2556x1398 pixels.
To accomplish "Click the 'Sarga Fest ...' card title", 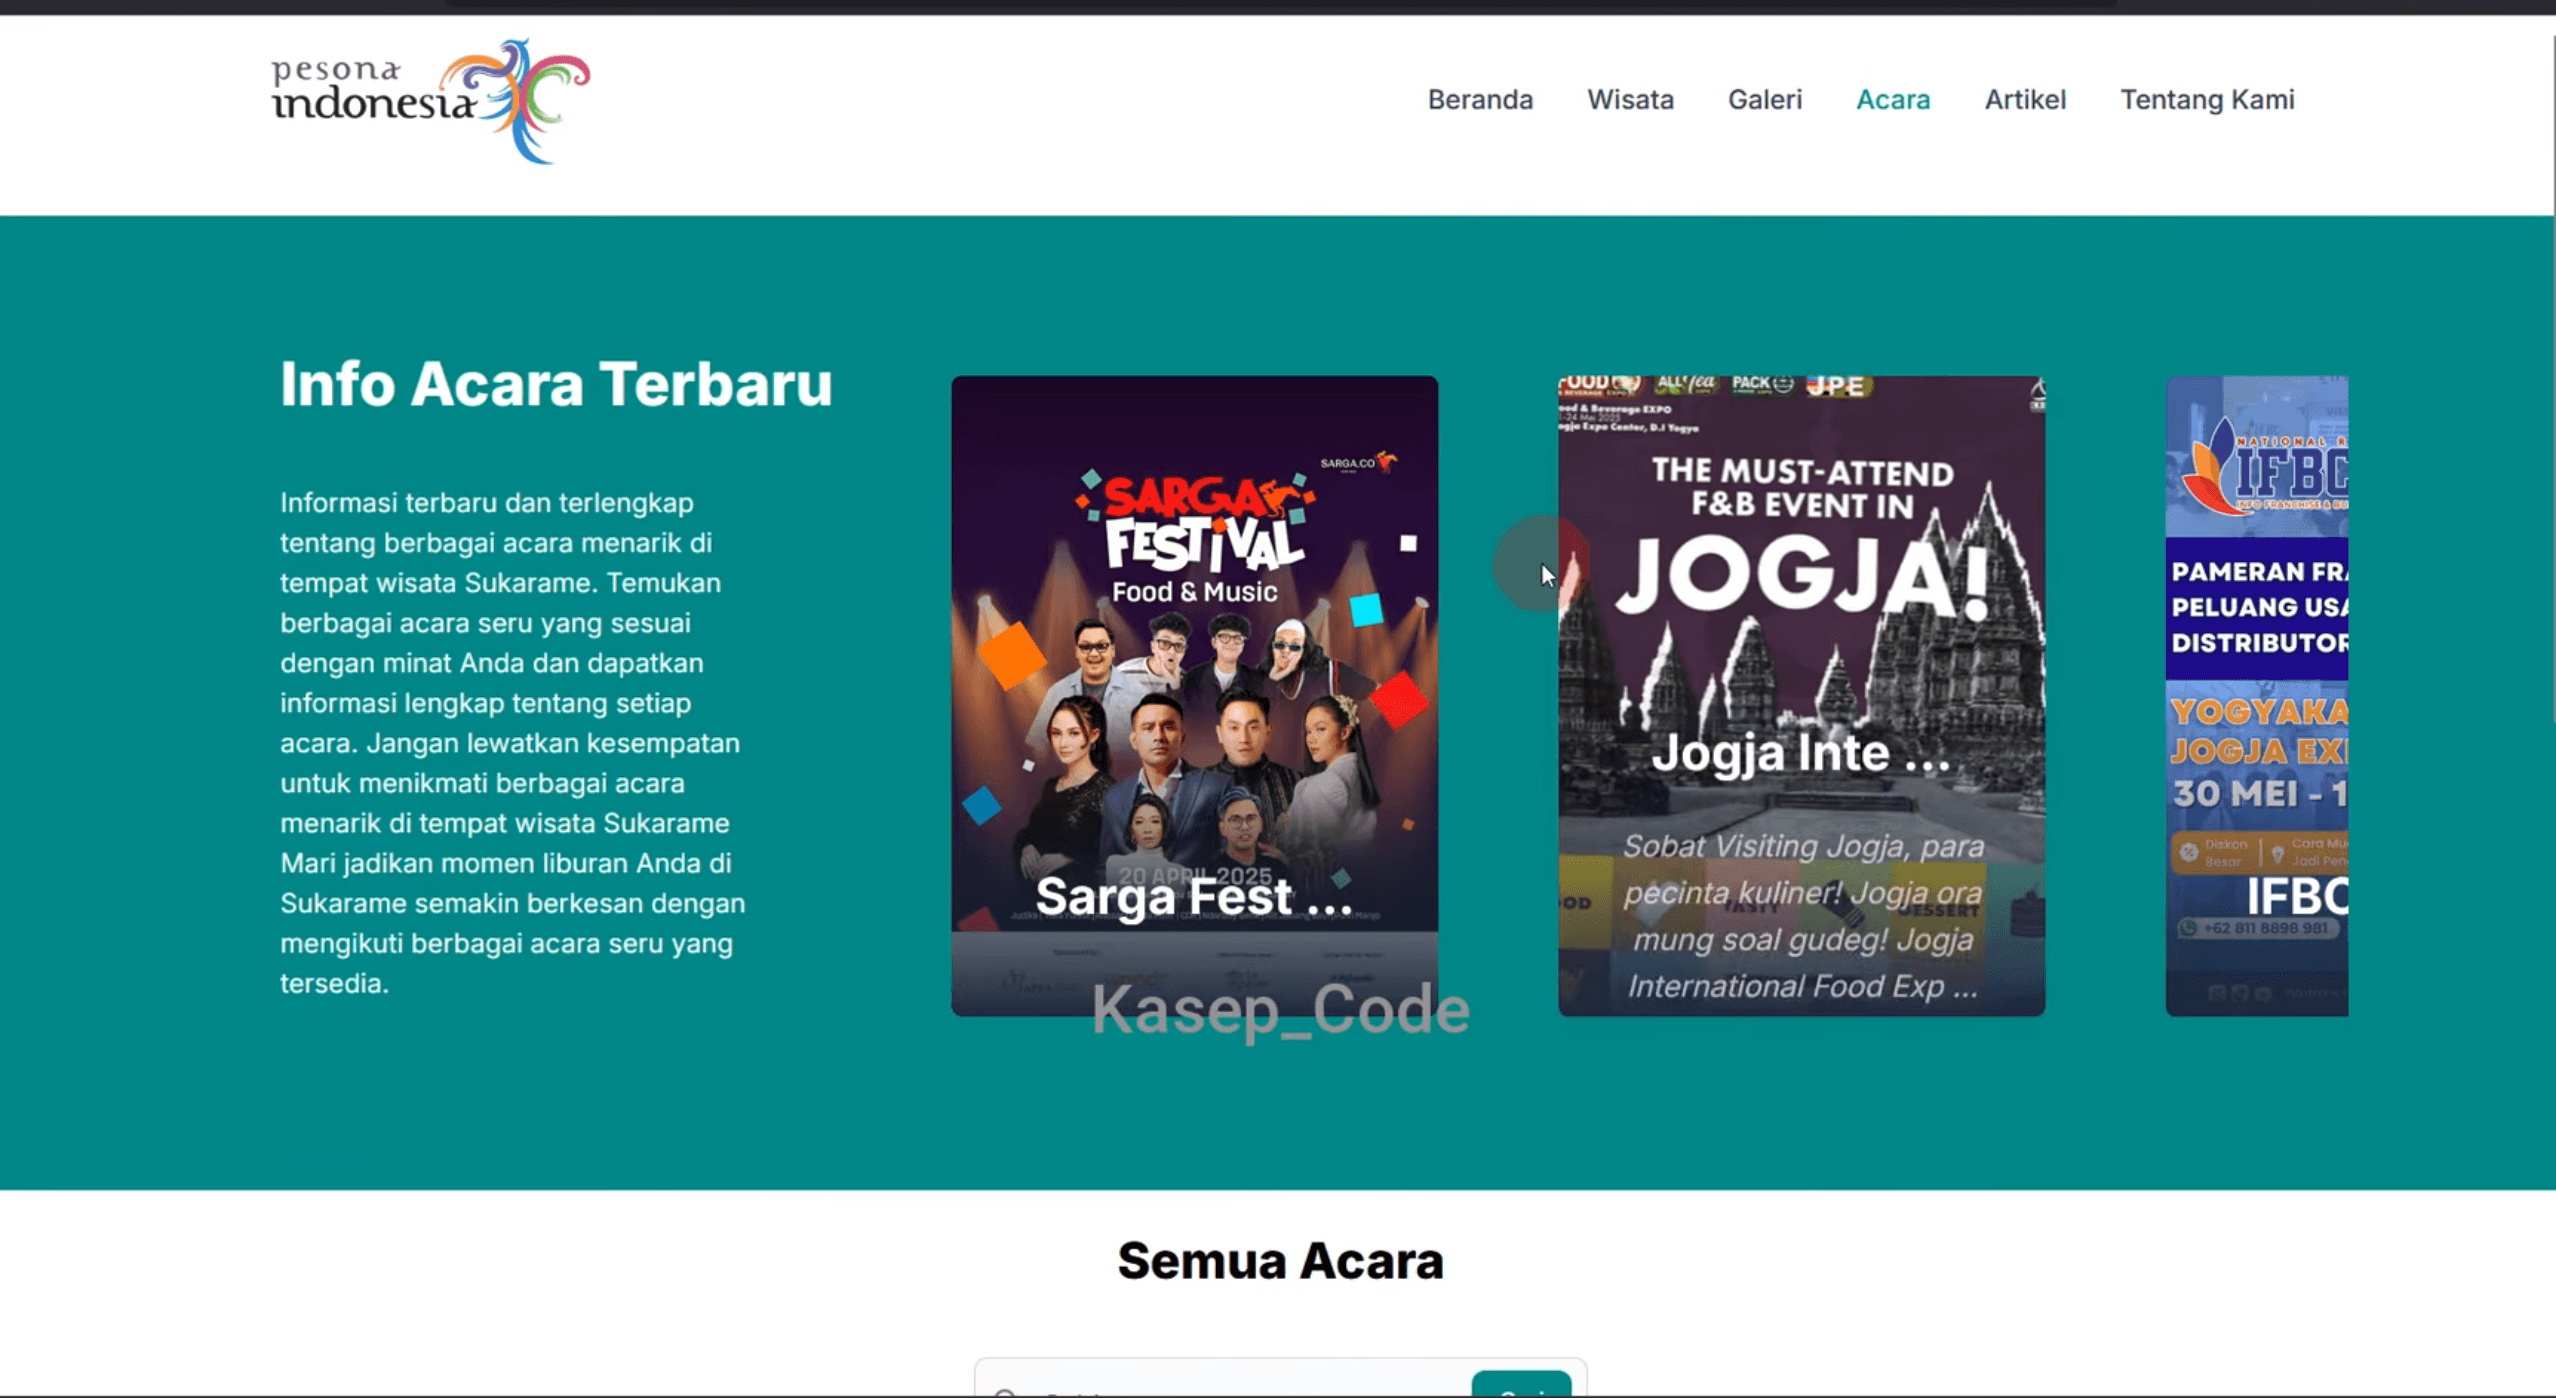I will pyautogui.click(x=1194, y=895).
